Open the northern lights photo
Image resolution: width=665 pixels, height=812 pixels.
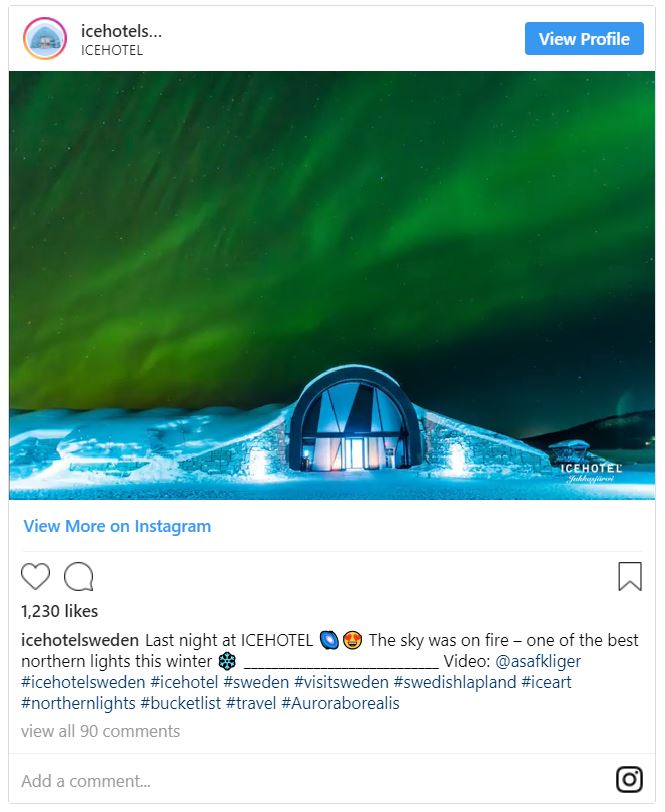[332, 285]
